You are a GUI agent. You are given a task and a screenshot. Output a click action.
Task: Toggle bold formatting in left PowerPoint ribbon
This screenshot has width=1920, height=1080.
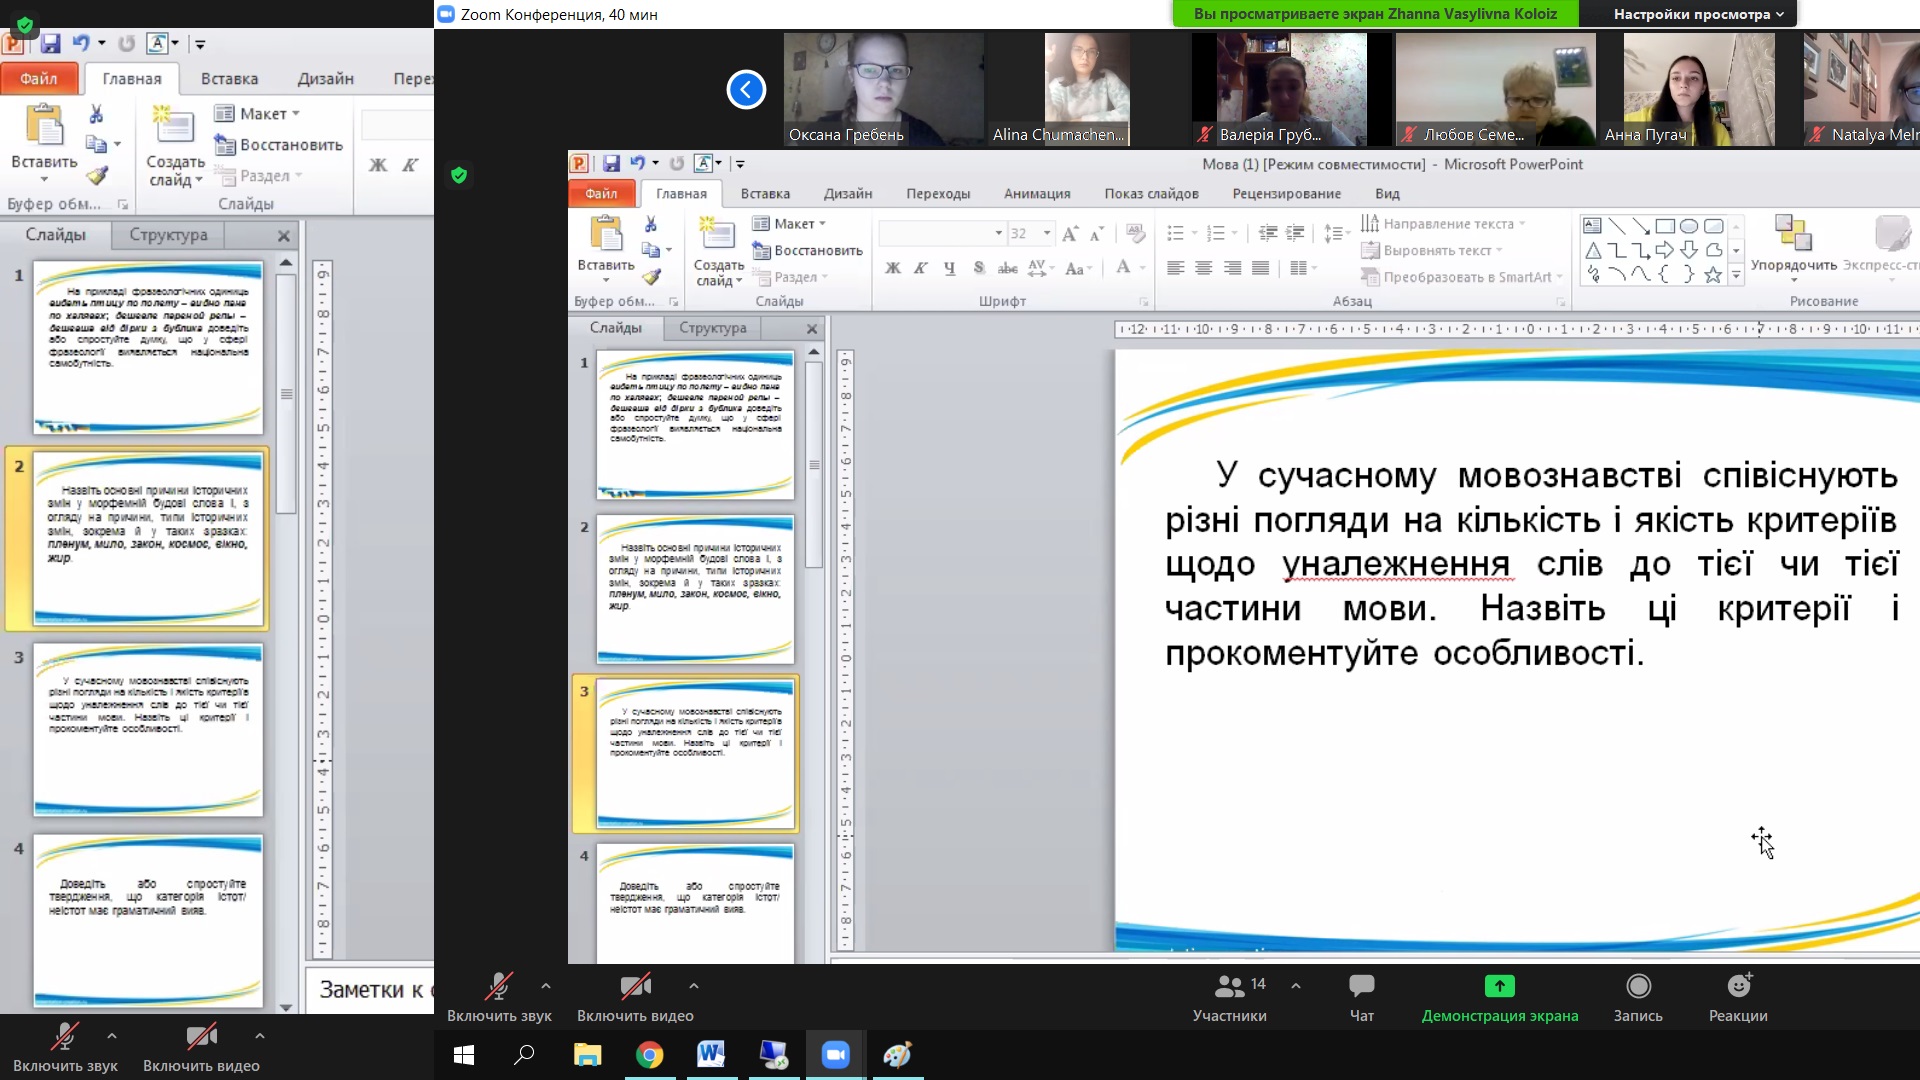[x=378, y=165]
